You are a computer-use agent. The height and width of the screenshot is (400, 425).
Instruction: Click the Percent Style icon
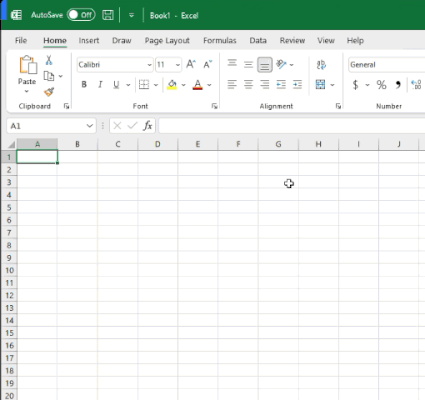381,85
